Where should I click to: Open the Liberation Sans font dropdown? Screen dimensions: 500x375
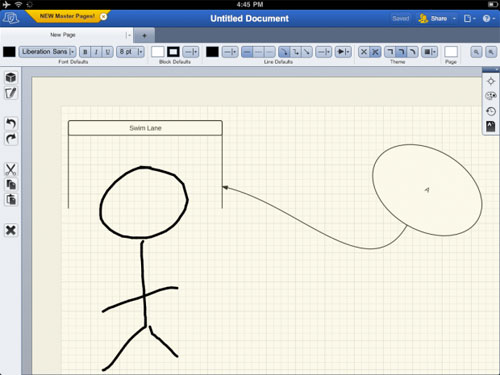[x=48, y=52]
